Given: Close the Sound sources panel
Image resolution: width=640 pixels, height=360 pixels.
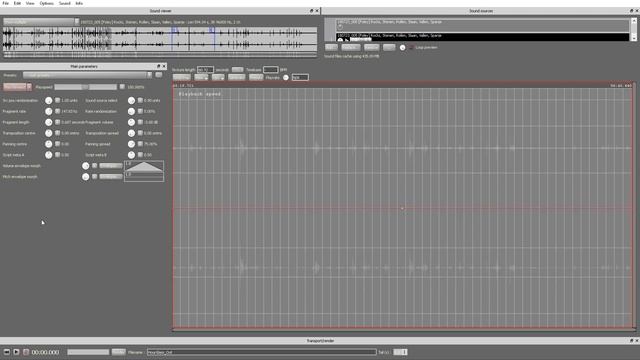Looking at the screenshot, I should (x=637, y=11).
